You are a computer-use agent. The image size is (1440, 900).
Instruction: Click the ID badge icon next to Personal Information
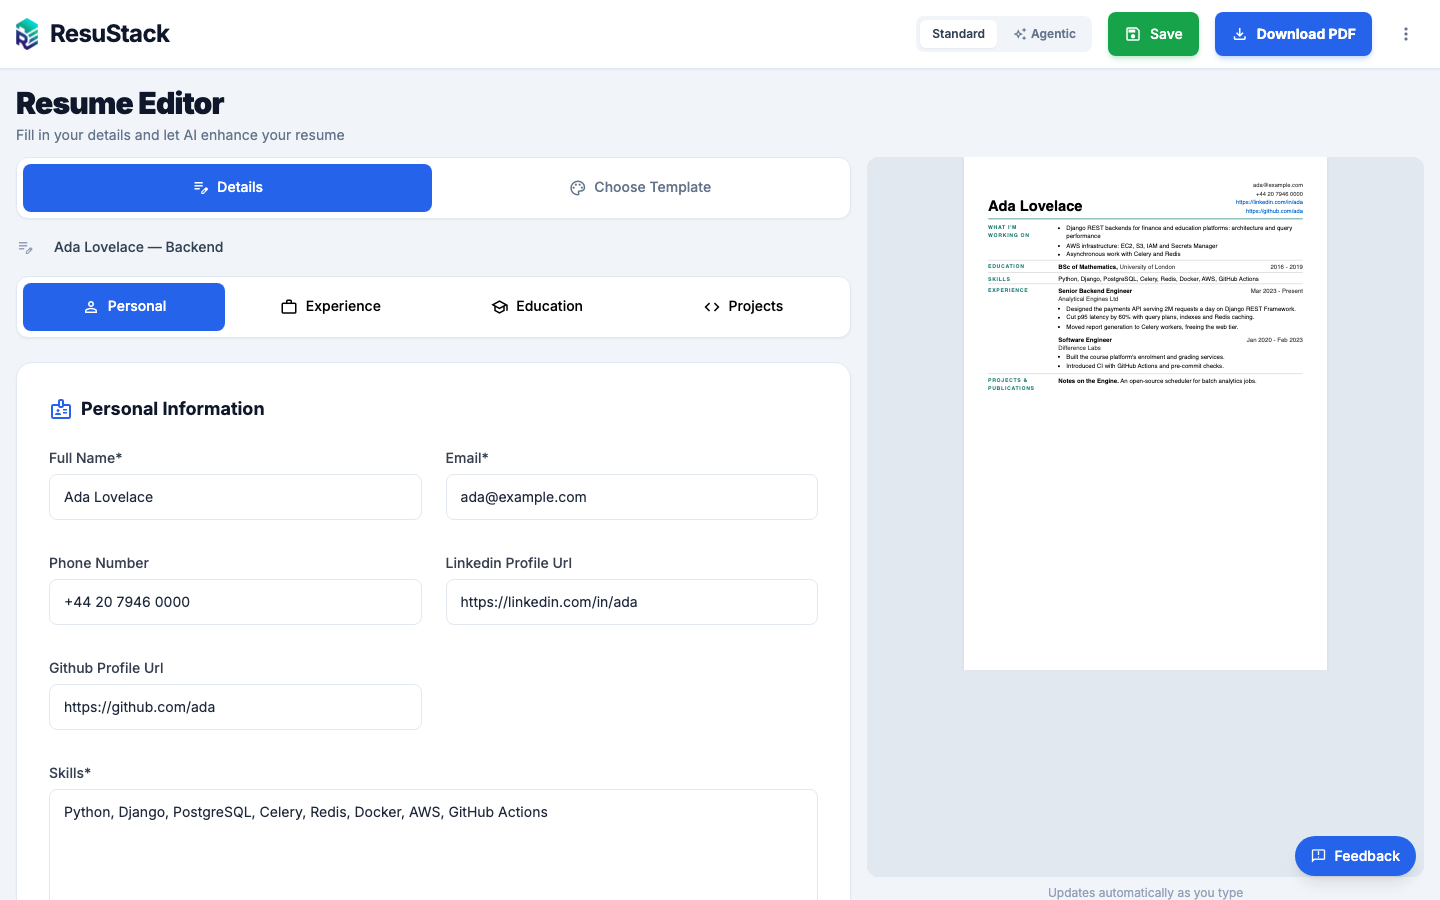coord(61,409)
